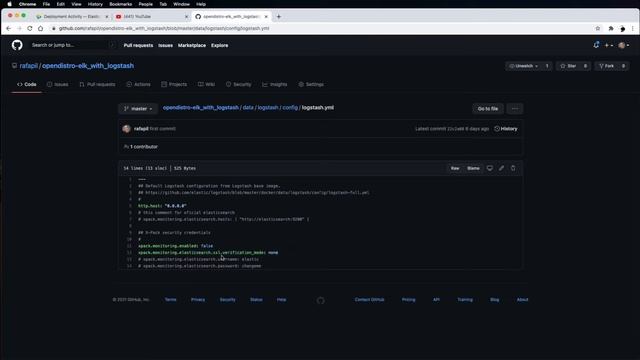Bookmark this page with the star

[x=598, y=28]
